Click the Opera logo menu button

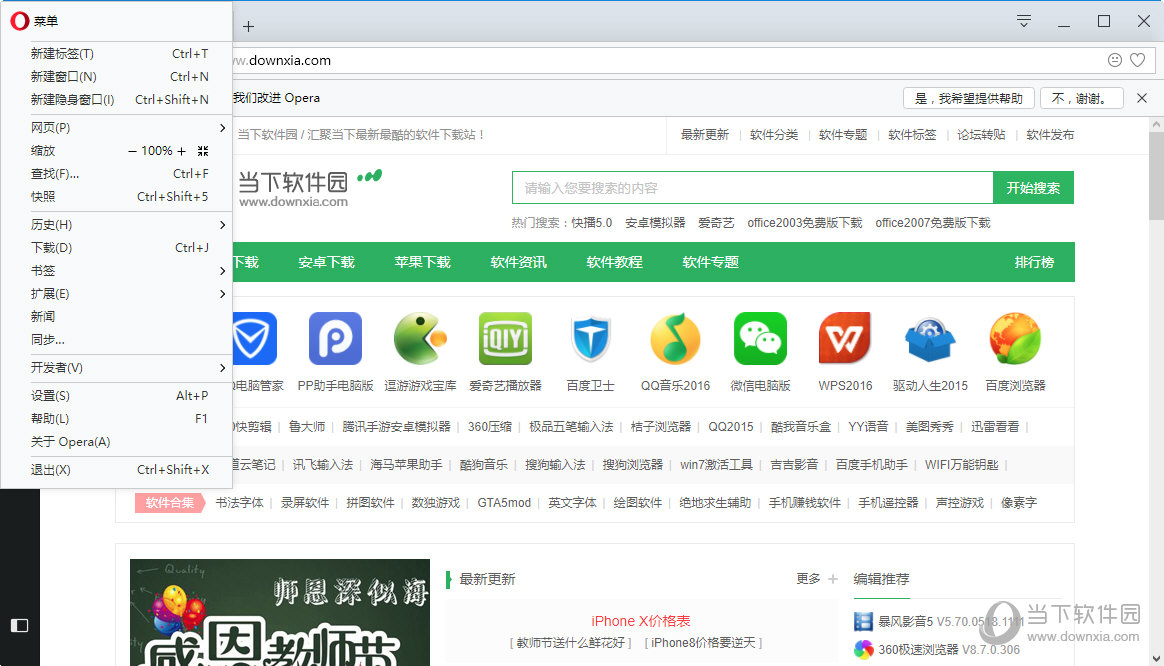pyautogui.click(x=20, y=21)
